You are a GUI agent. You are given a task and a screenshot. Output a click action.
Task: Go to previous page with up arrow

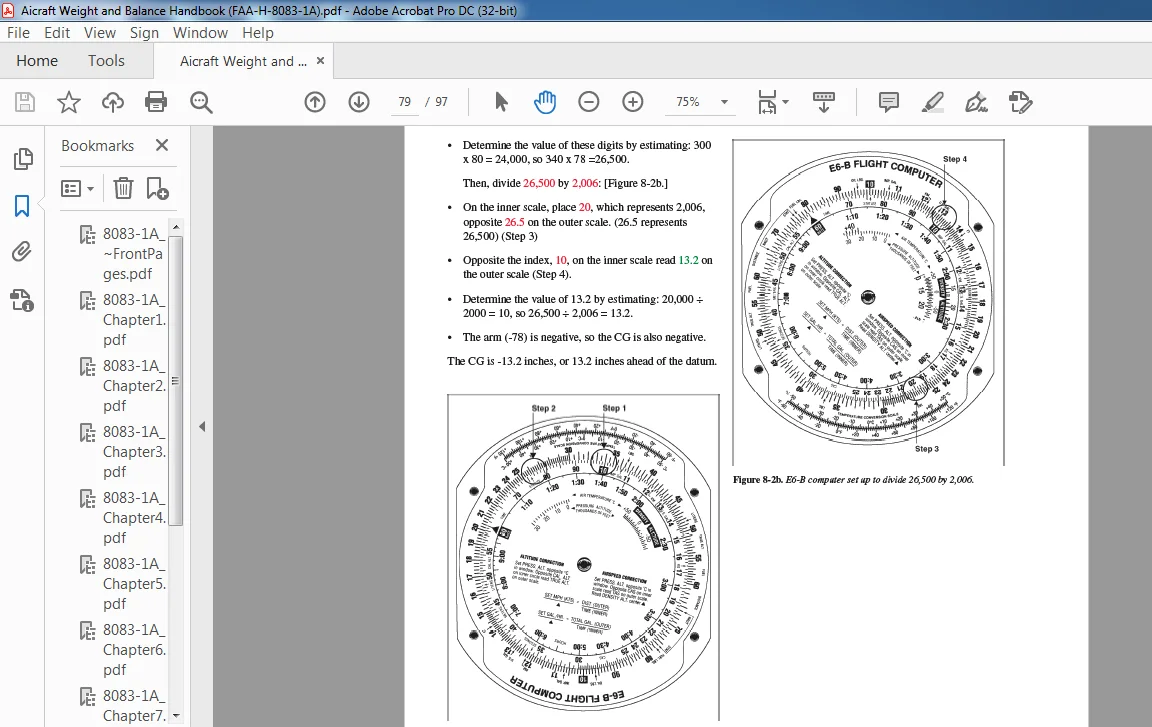(x=315, y=102)
